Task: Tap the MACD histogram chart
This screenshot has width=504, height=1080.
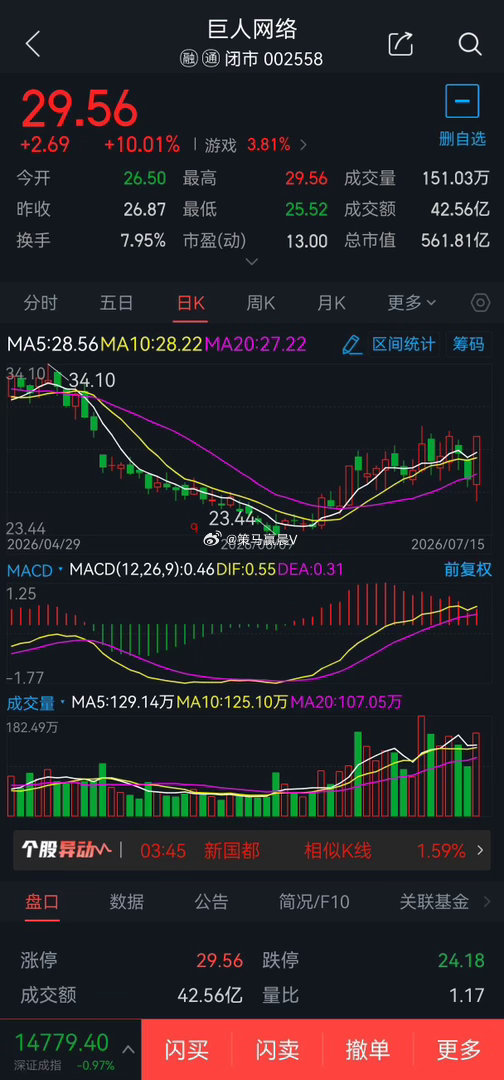Action: 249,635
